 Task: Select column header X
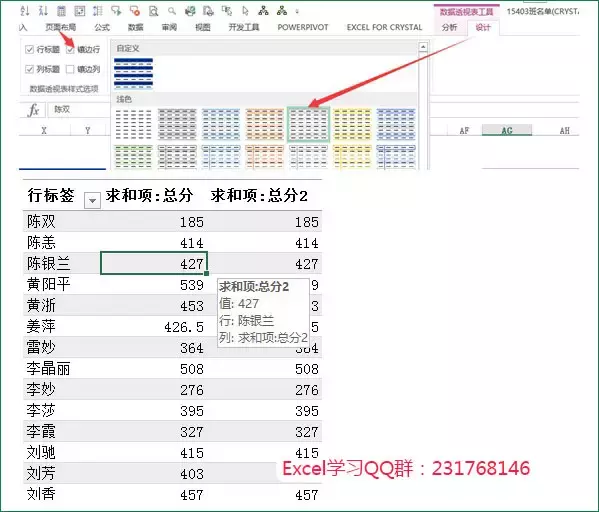[x=44, y=131]
